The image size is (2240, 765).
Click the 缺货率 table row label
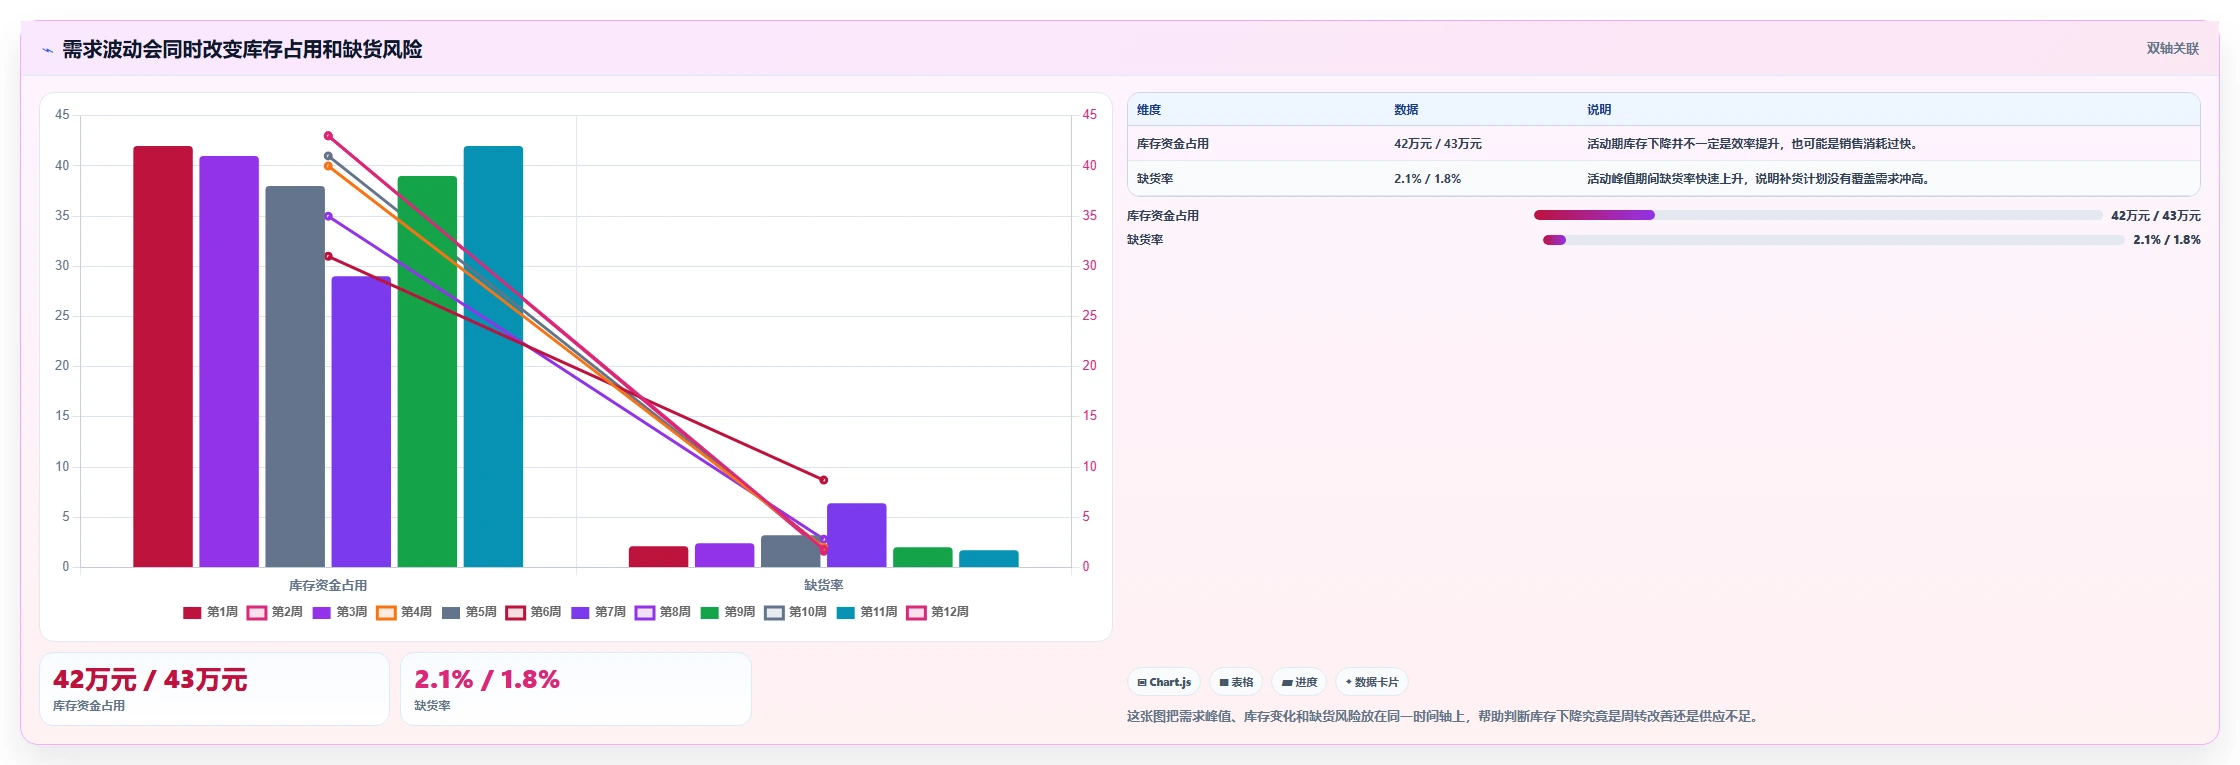point(1155,179)
